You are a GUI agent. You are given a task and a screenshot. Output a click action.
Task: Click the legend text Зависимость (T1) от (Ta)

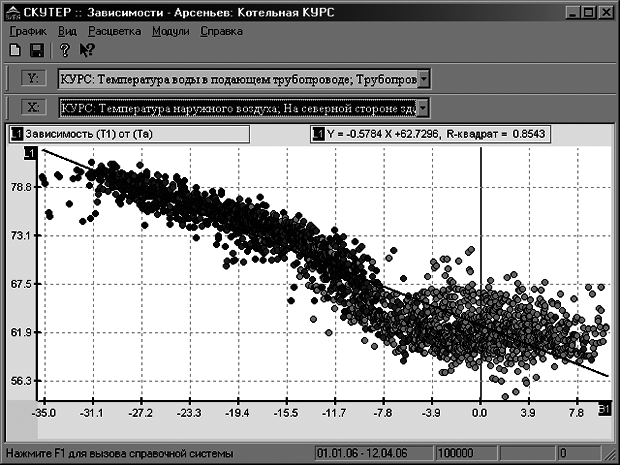pos(89,134)
